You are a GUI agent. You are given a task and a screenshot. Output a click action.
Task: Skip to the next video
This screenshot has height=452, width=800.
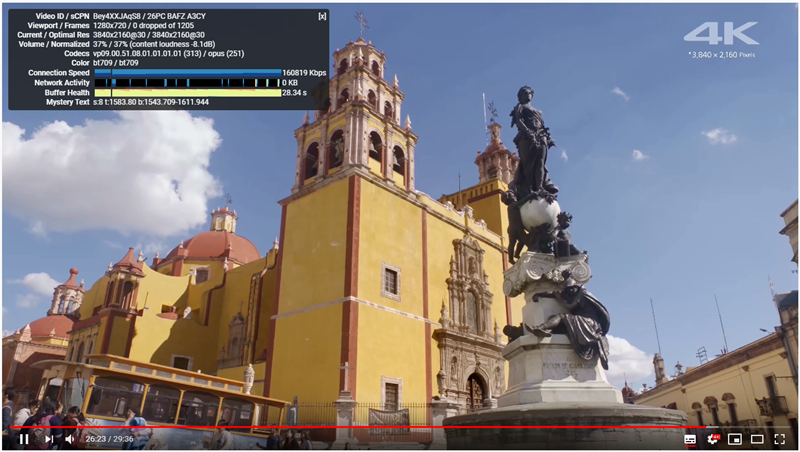[x=48, y=439]
